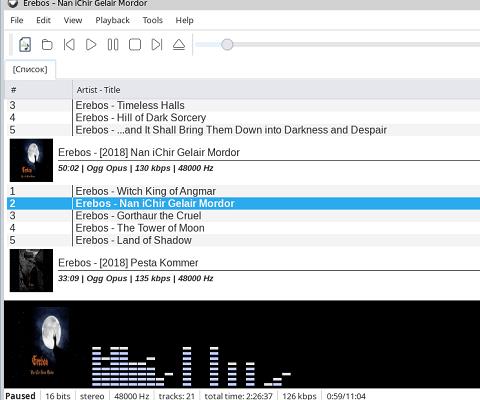
Task: Skip to next track button
Action: pyautogui.click(x=157, y=45)
